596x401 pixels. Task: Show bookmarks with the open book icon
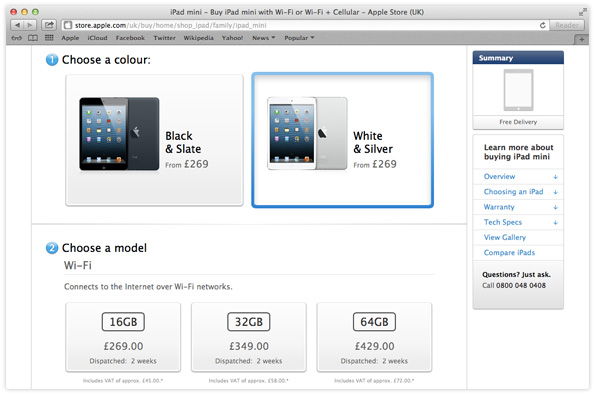click(33, 38)
